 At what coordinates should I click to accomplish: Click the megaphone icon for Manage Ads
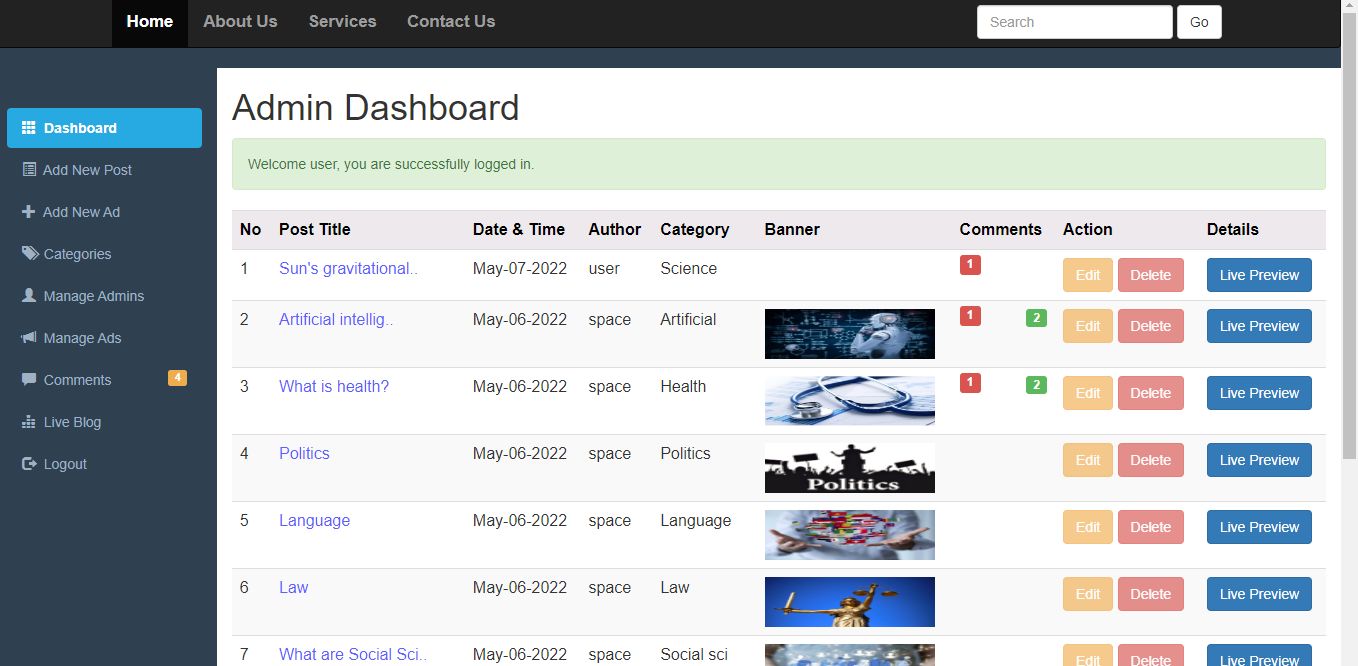[29, 338]
